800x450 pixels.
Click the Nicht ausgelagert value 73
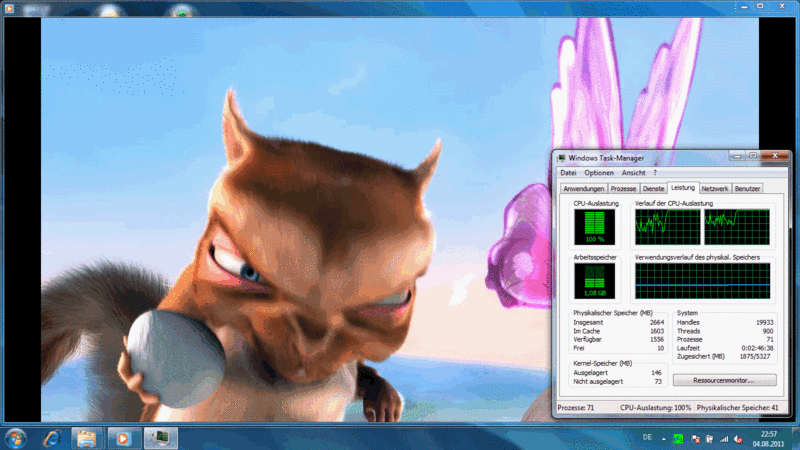coord(658,382)
